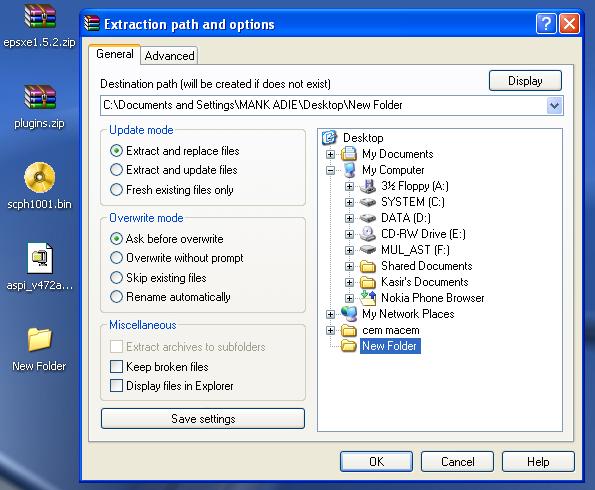This screenshot has width=595, height=490.
Task: Select Extract and replace files option
Action: point(116,151)
